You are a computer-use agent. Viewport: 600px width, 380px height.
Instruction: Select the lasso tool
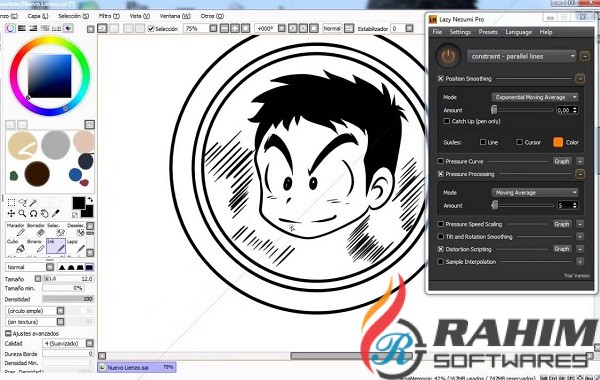tap(23, 202)
